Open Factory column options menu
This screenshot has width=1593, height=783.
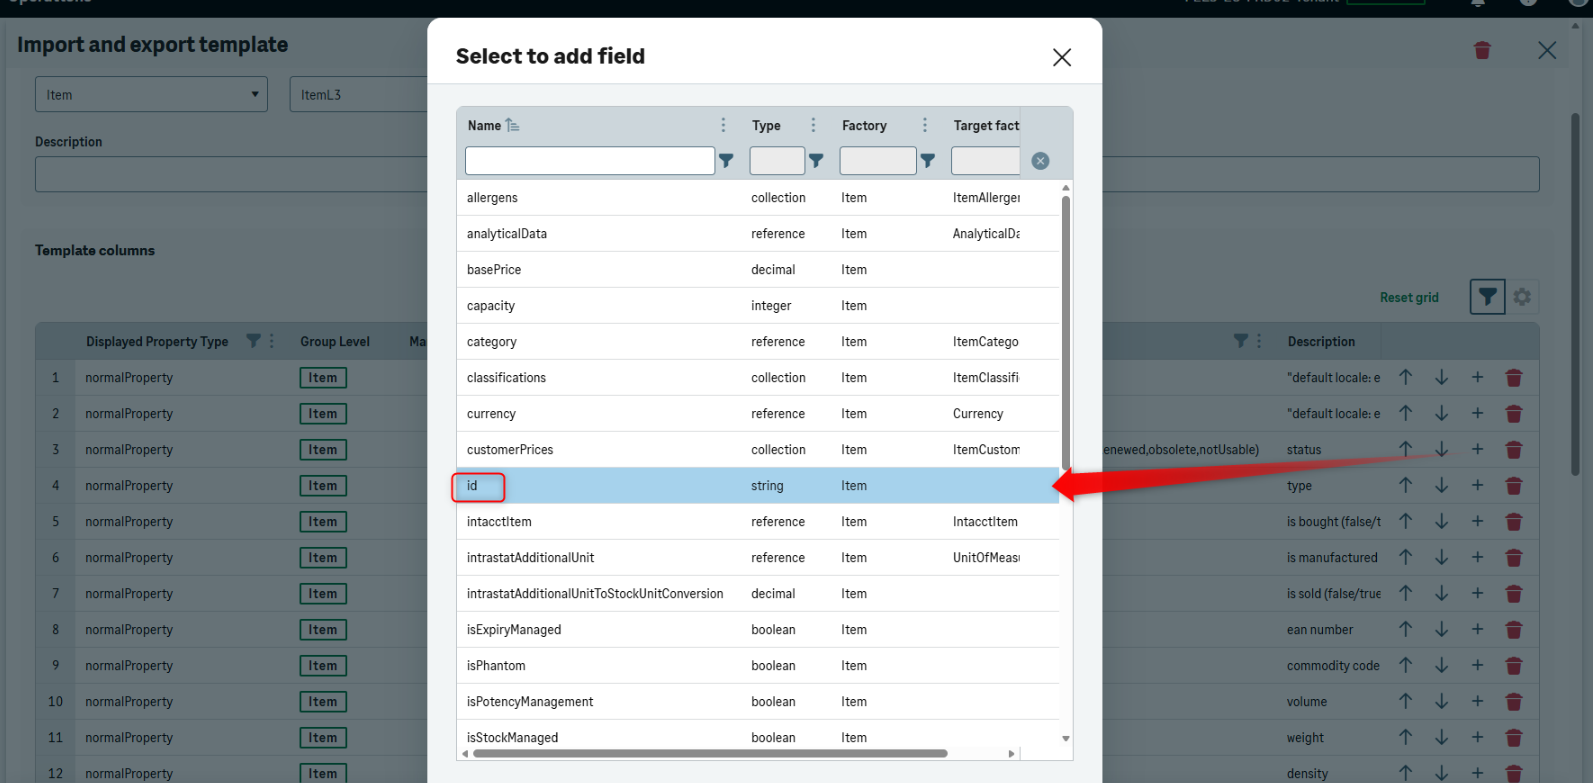925,125
